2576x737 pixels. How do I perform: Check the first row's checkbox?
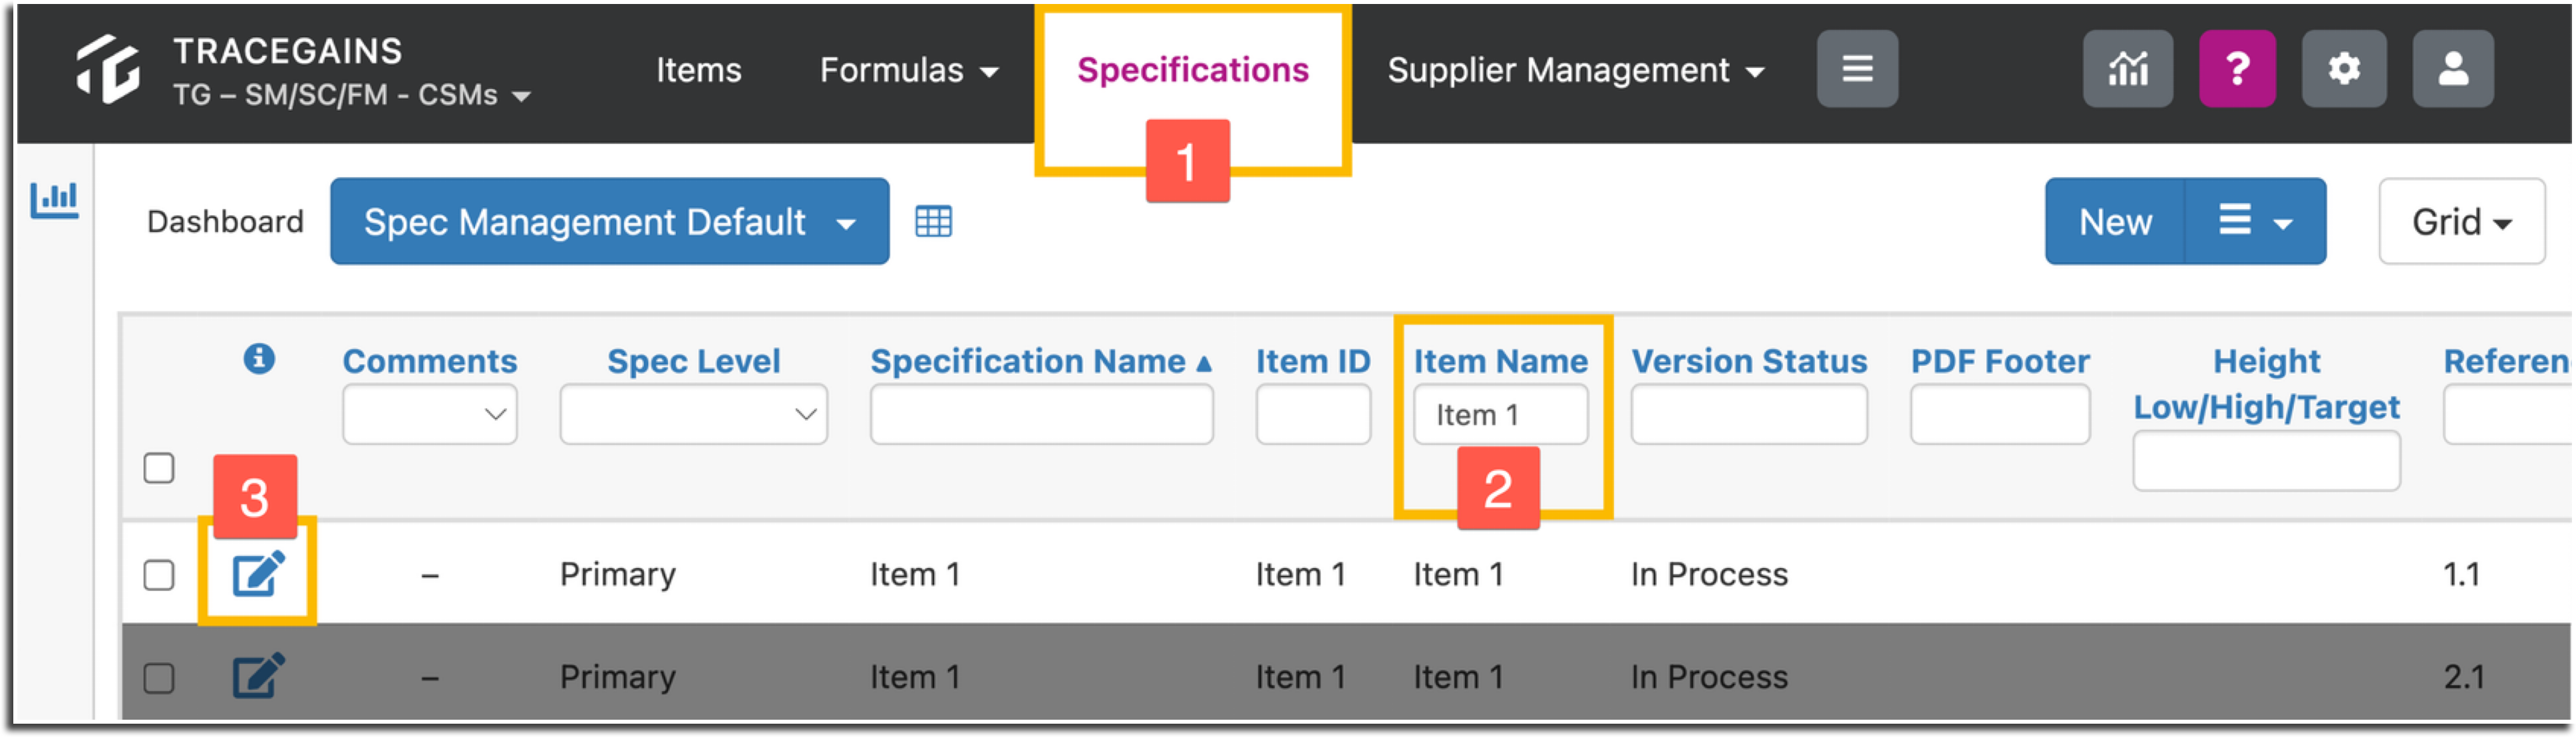pyautogui.click(x=159, y=575)
